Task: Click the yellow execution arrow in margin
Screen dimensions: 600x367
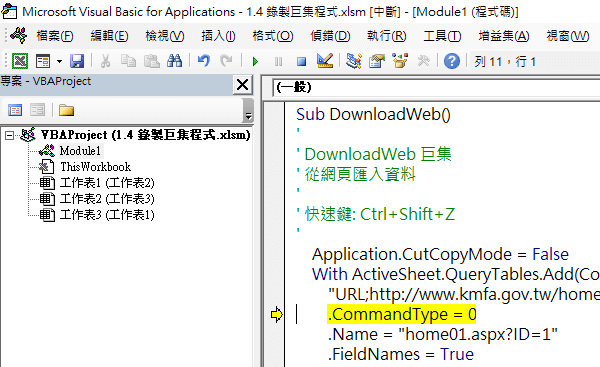Action: click(276, 315)
